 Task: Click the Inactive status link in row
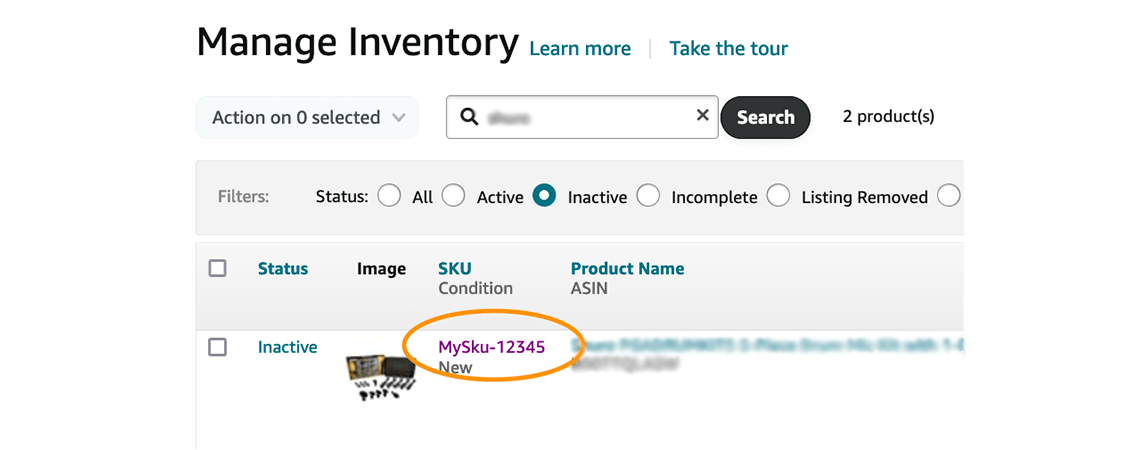[x=287, y=347]
